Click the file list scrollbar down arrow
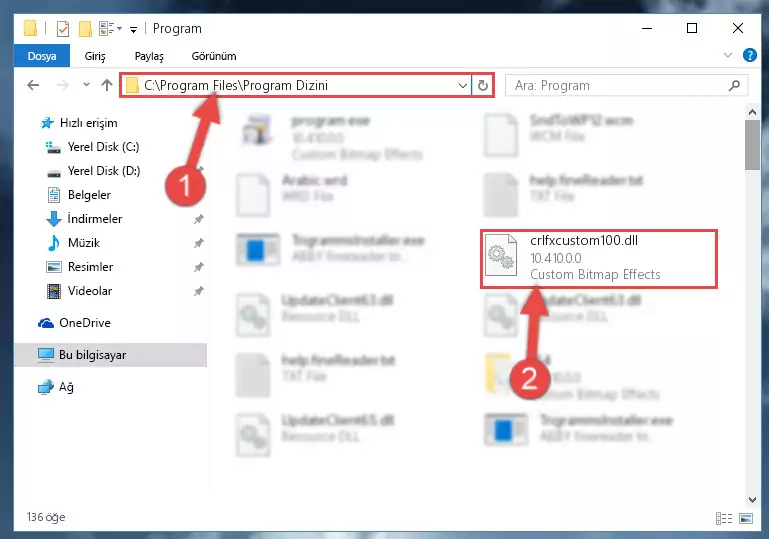Image resolution: width=769 pixels, height=539 pixels. [752, 500]
